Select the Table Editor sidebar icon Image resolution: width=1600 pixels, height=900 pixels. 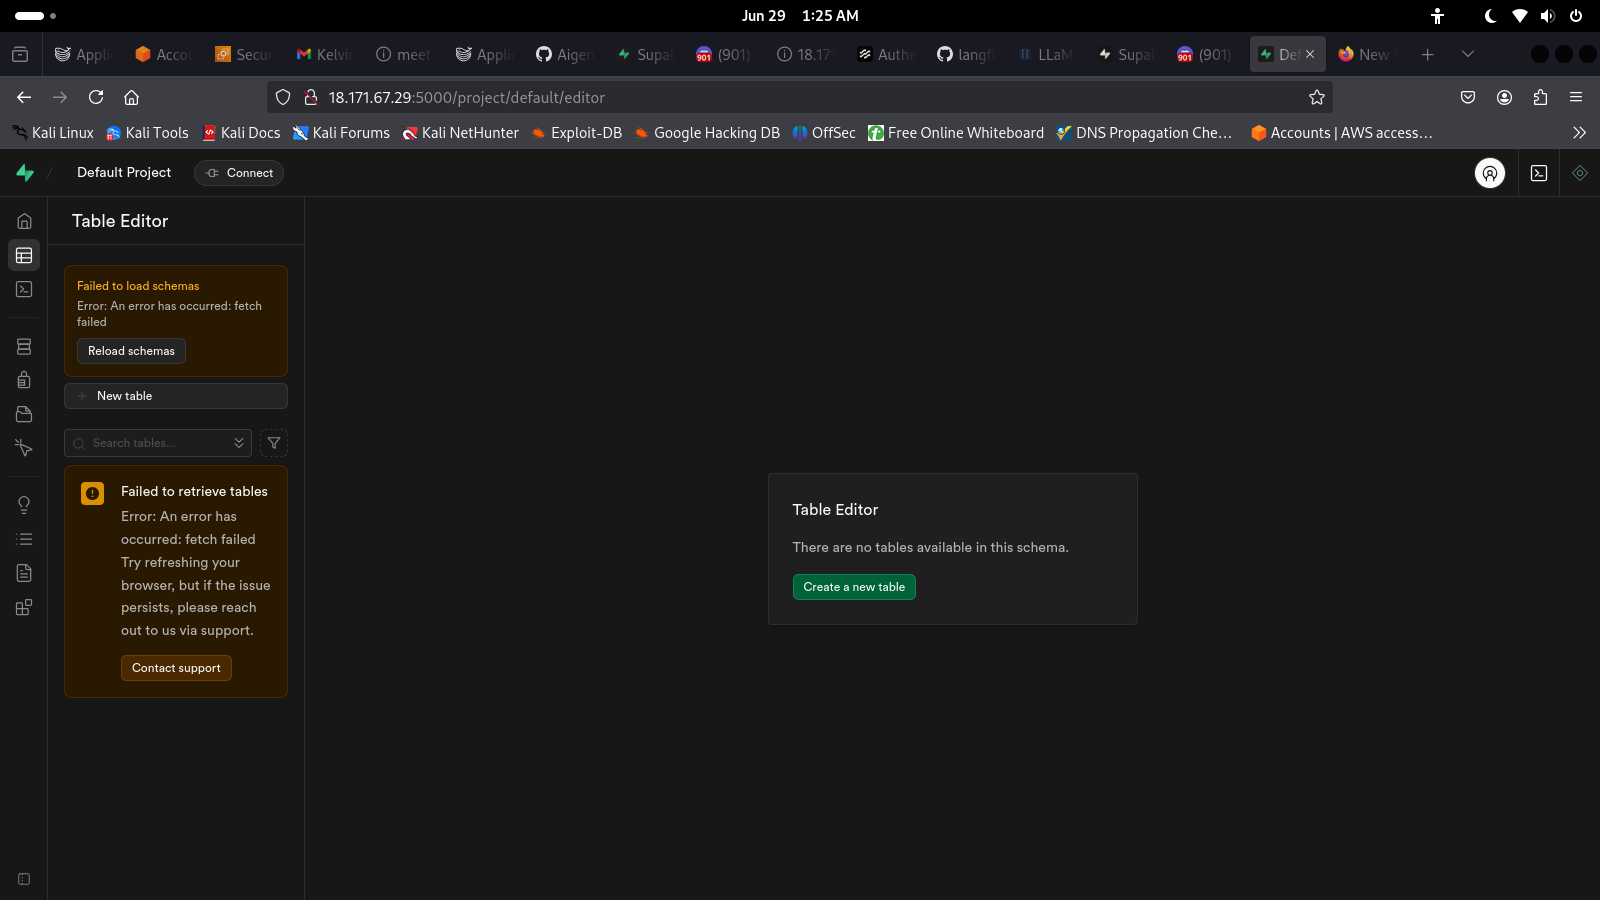point(24,255)
